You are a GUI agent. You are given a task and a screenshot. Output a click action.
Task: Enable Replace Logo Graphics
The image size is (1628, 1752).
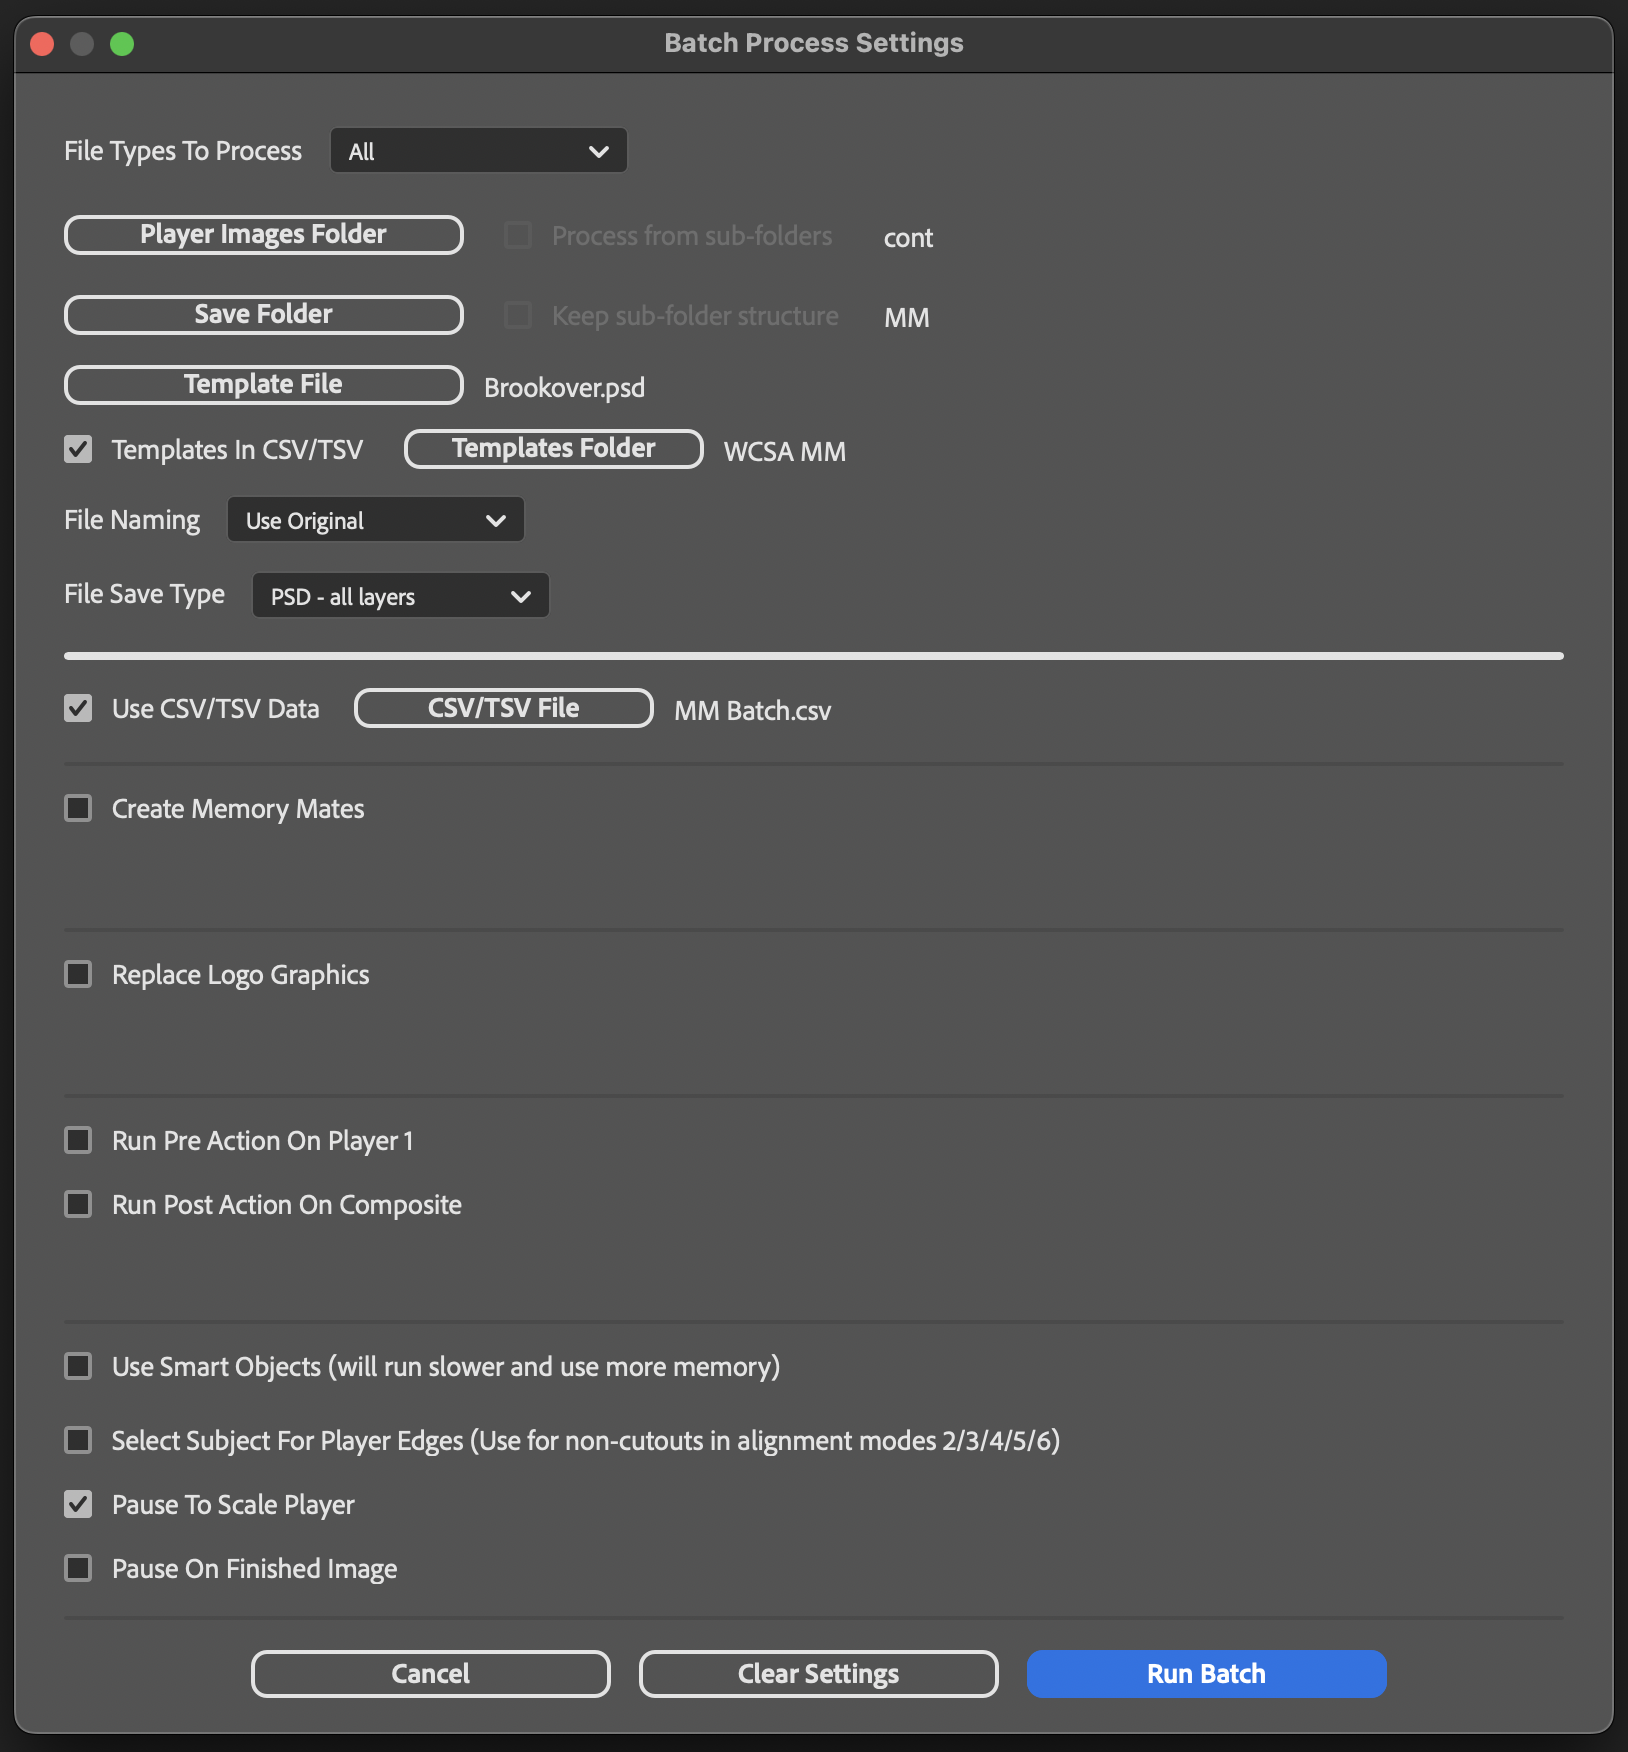[78, 974]
